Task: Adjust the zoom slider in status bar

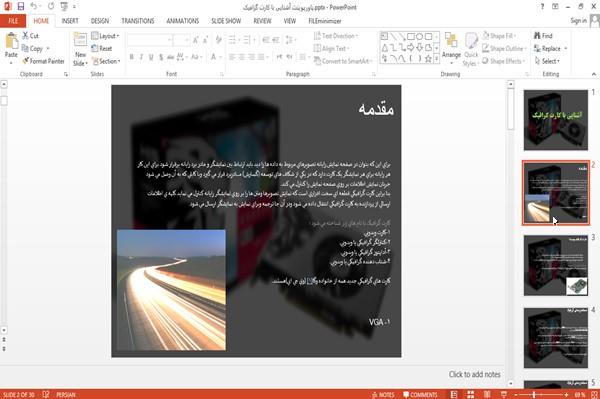Action: click(x=534, y=394)
